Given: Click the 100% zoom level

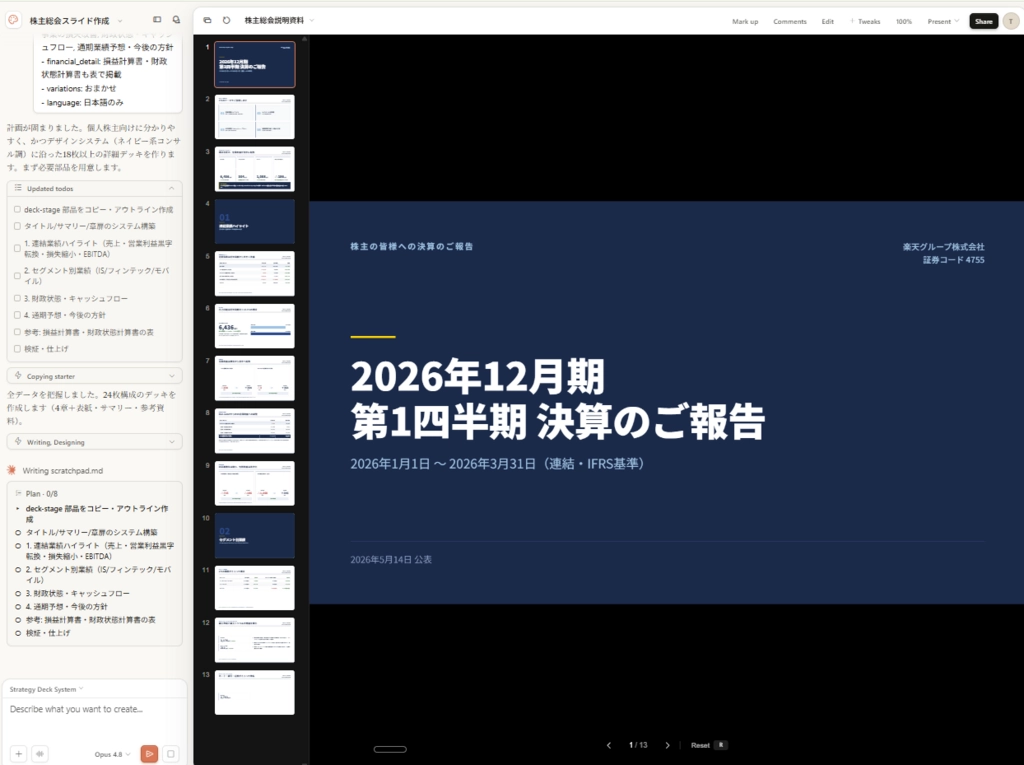Looking at the screenshot, I should point(904,22).
